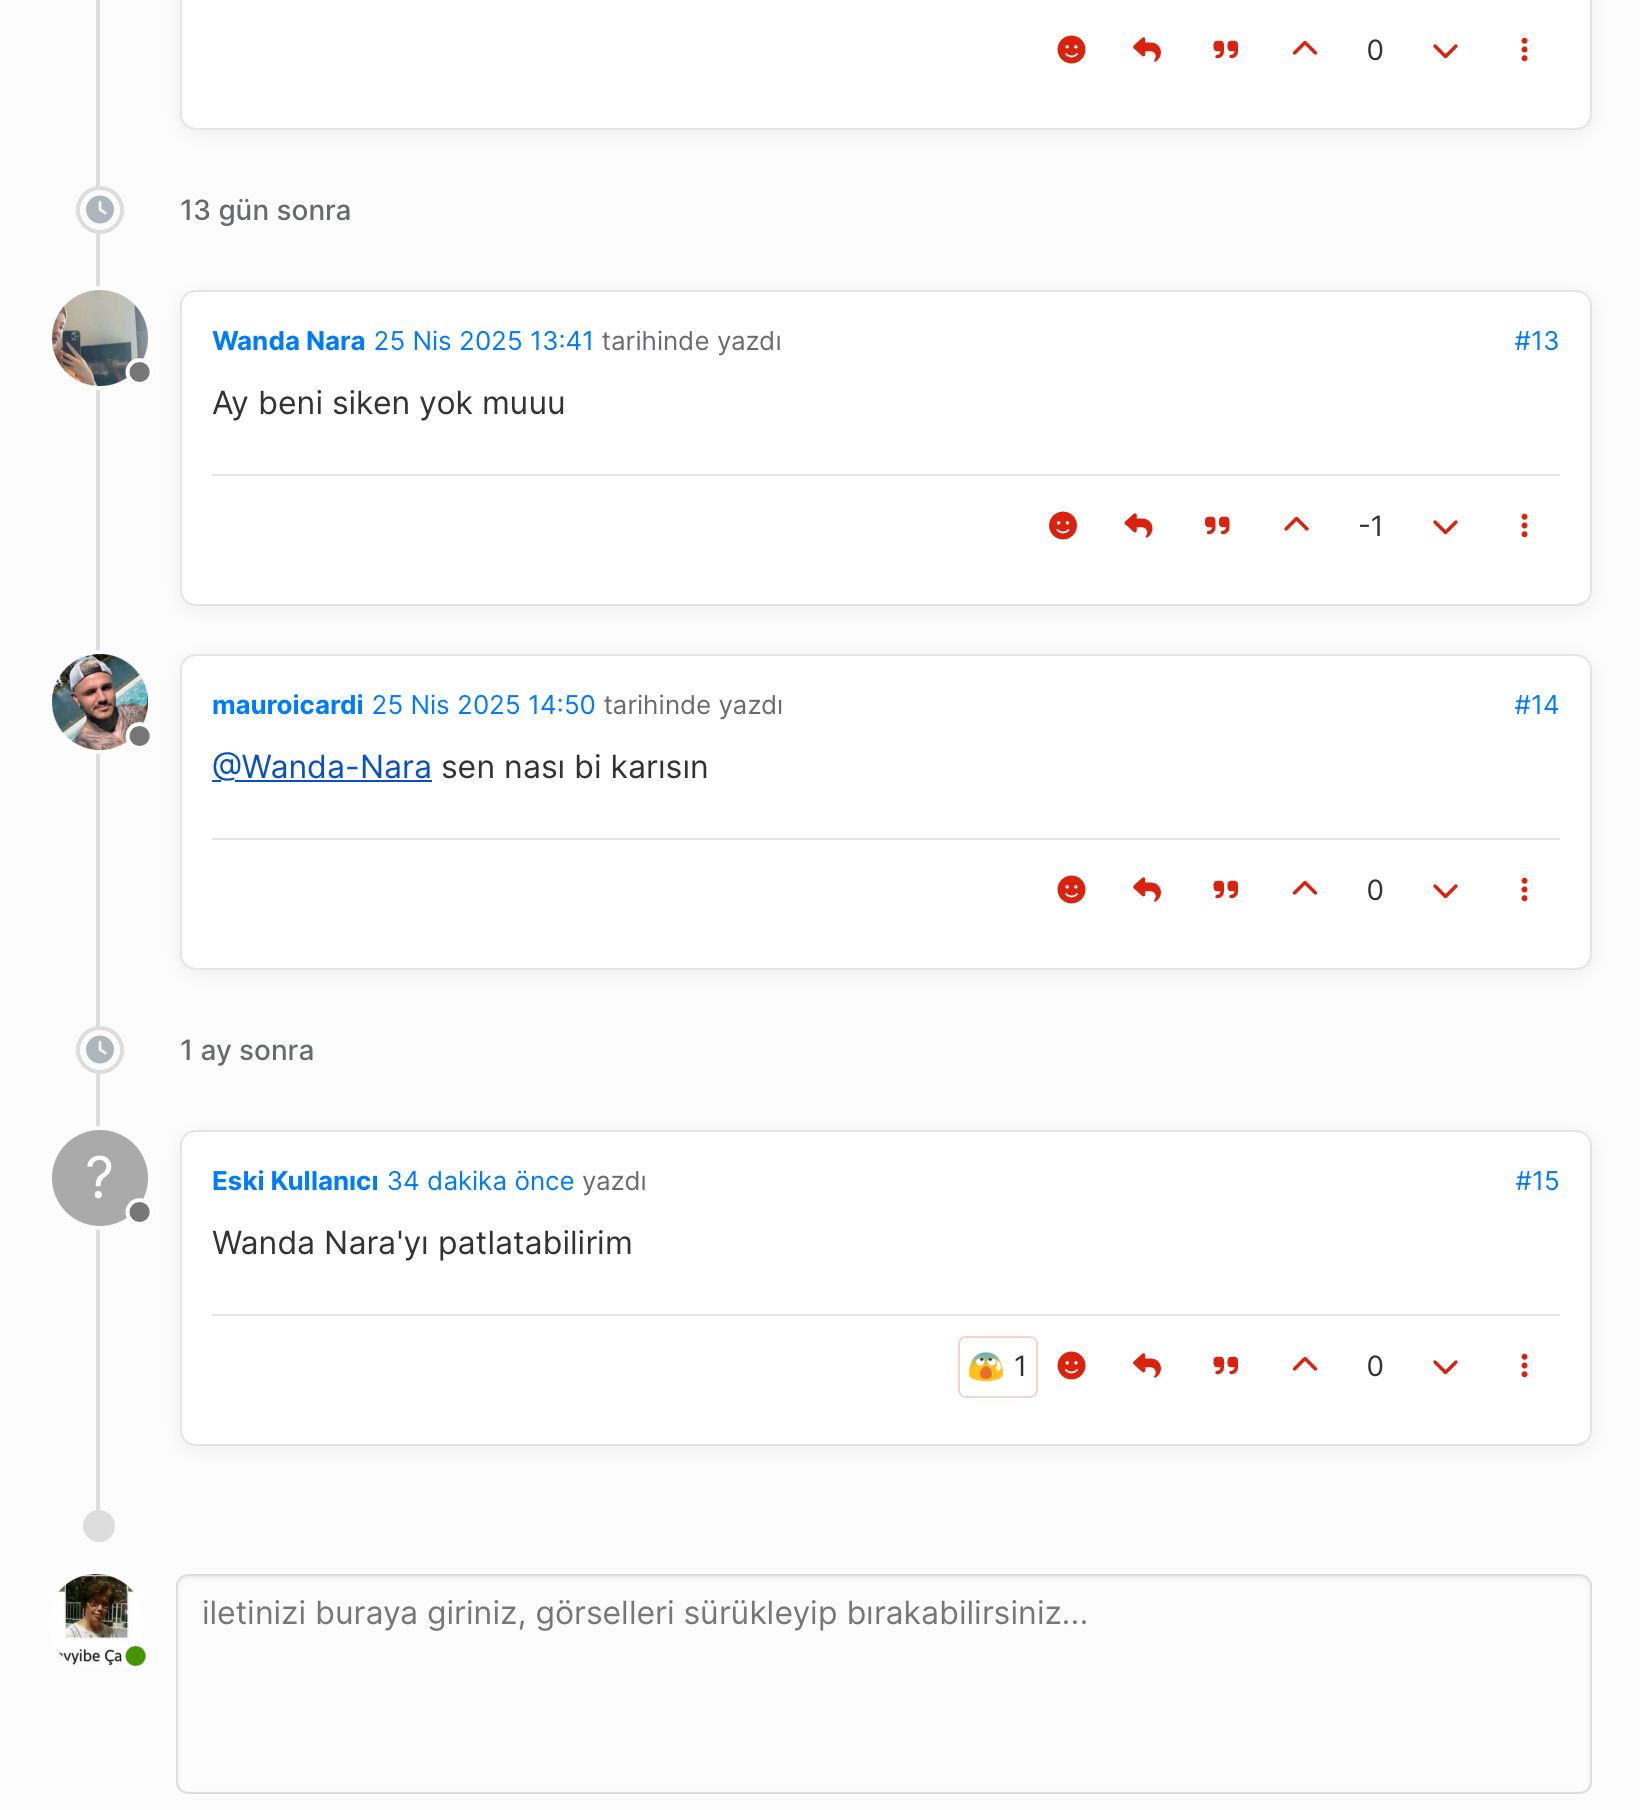
Task: Open the post #13 timestamp link
Action: tap(484, 341)
